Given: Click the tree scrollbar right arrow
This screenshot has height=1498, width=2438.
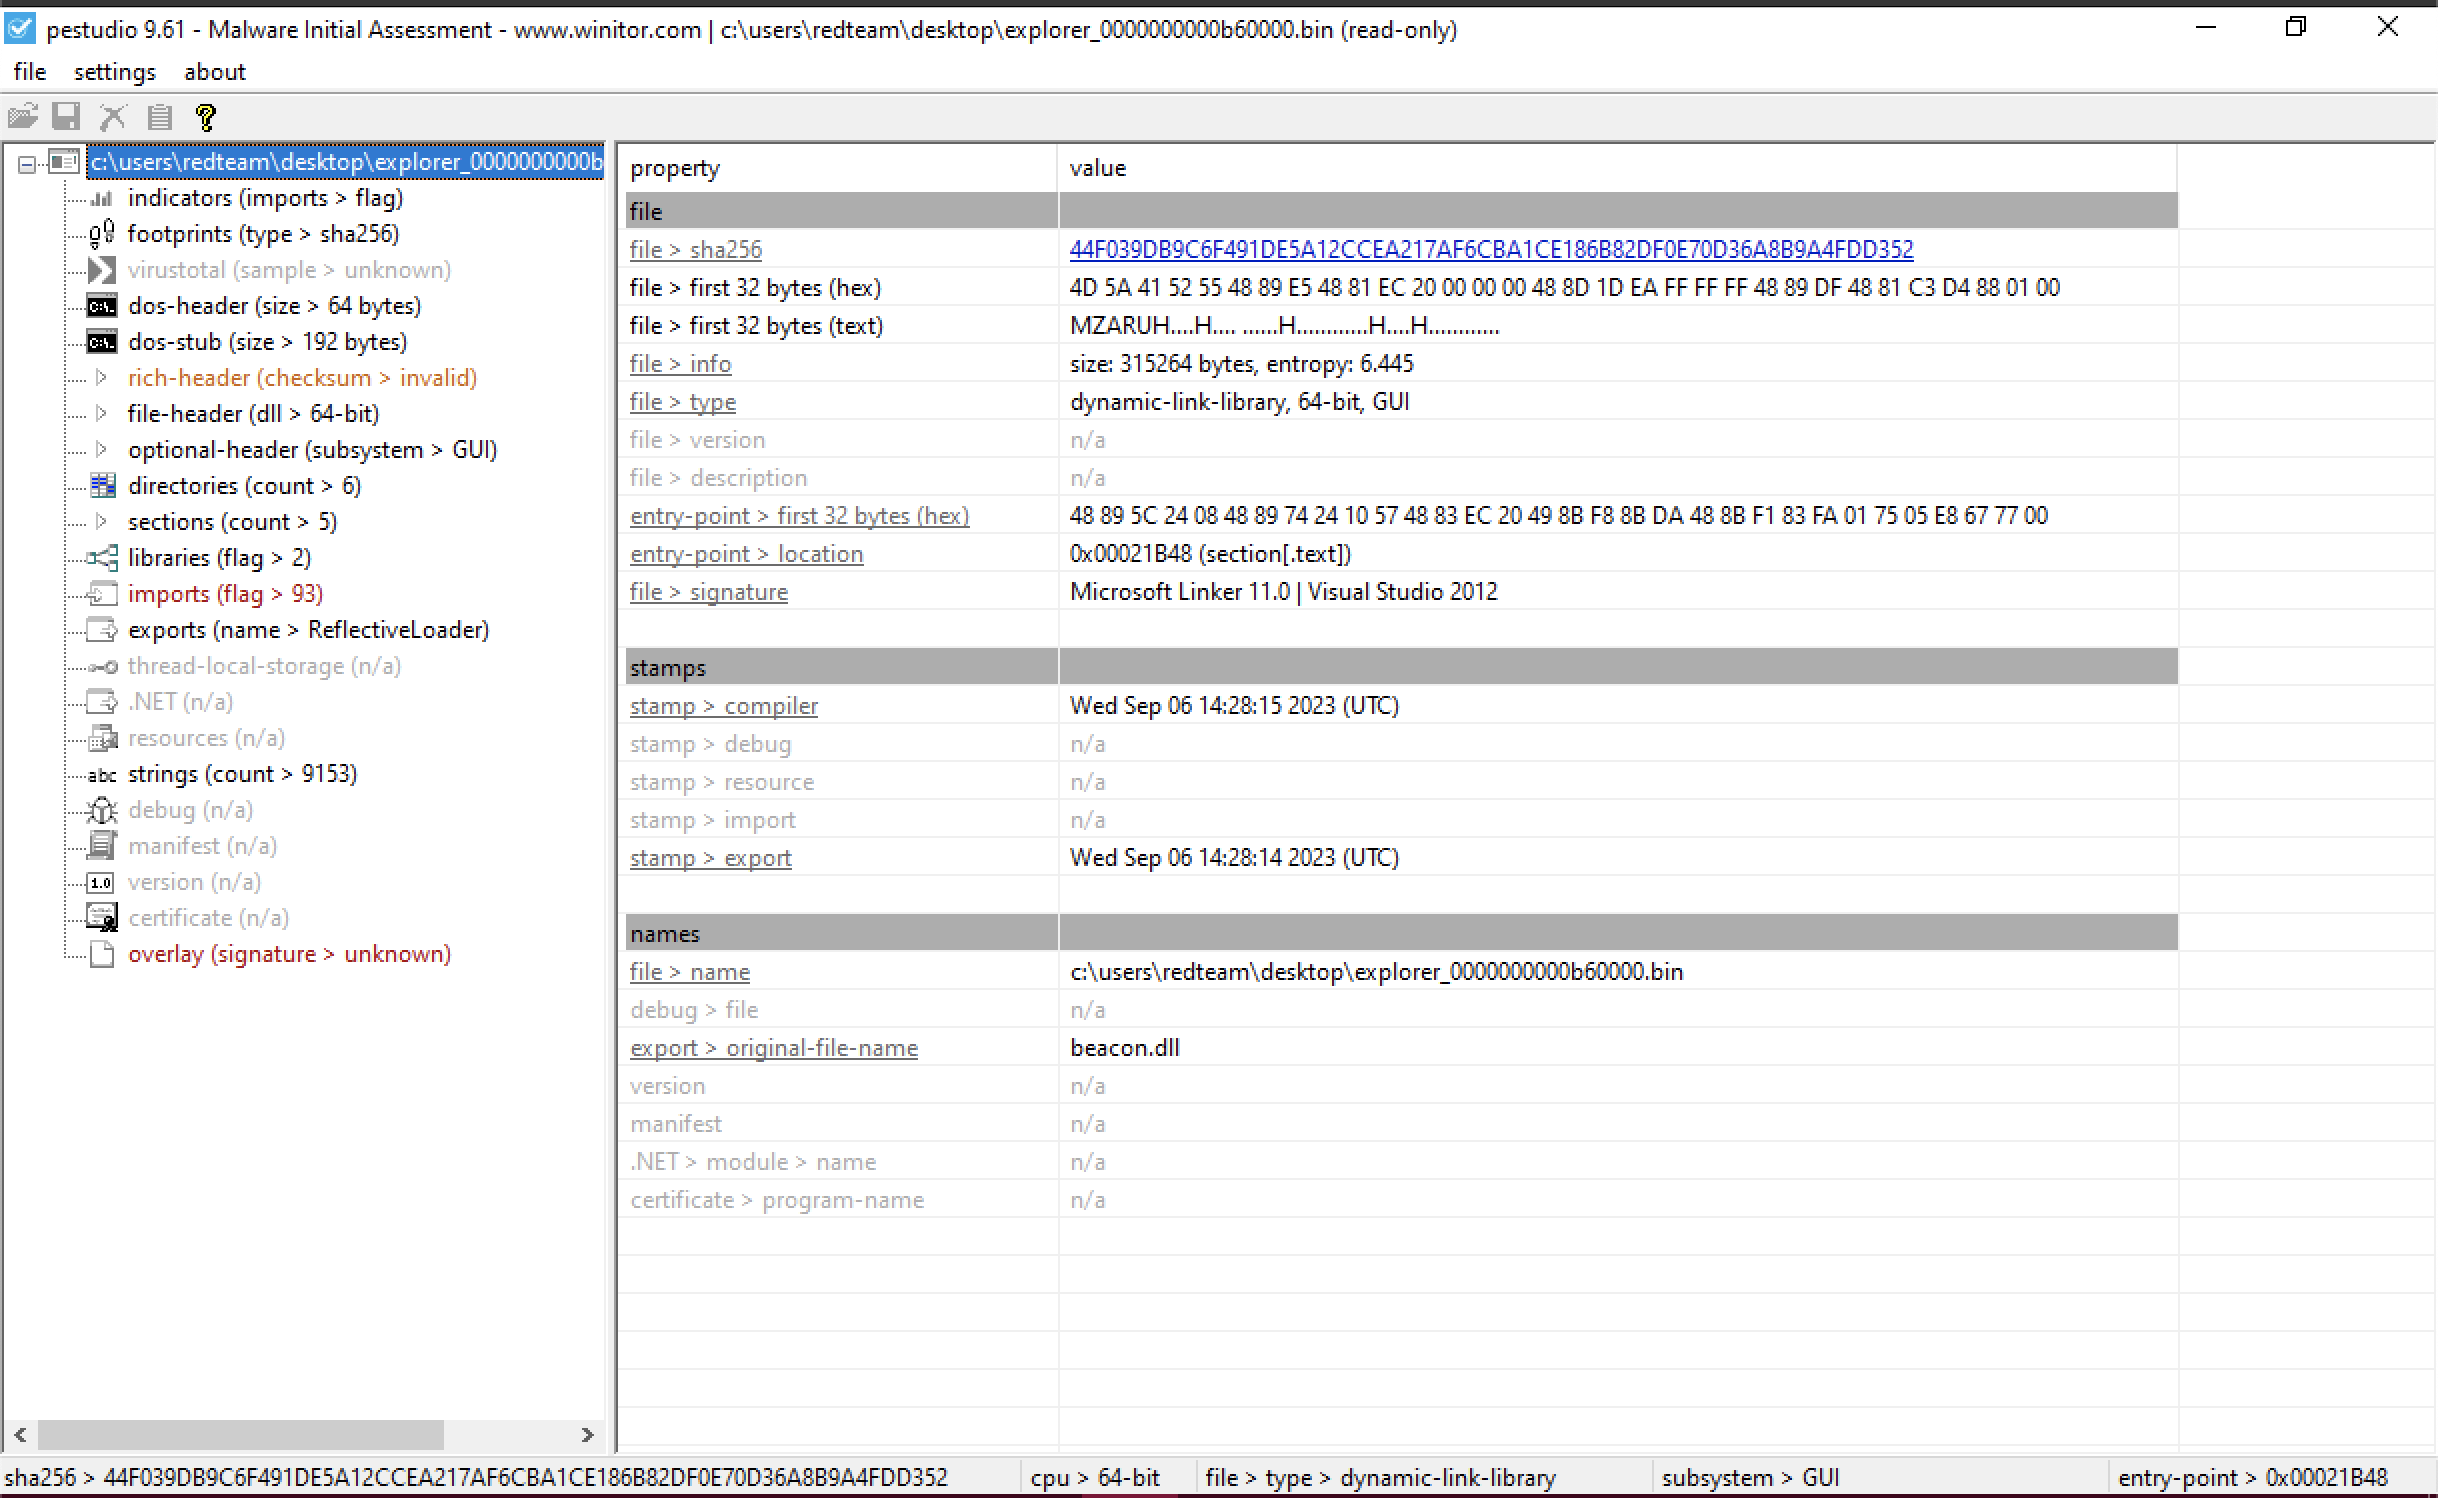Looking at the screenshot, I should 588,1435.
